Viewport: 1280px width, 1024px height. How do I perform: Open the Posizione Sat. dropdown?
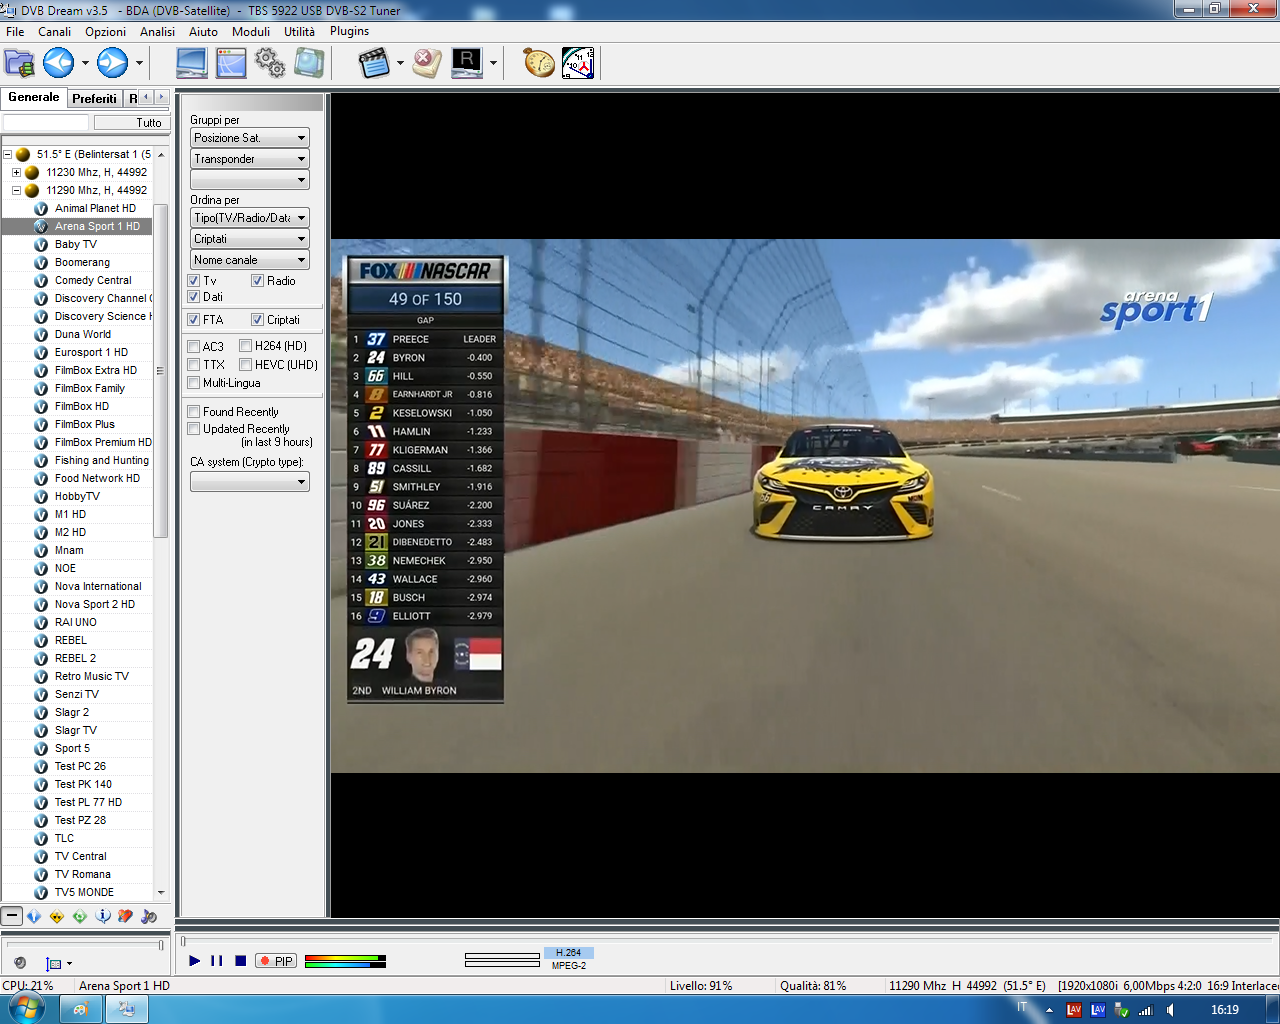point(250,138)
